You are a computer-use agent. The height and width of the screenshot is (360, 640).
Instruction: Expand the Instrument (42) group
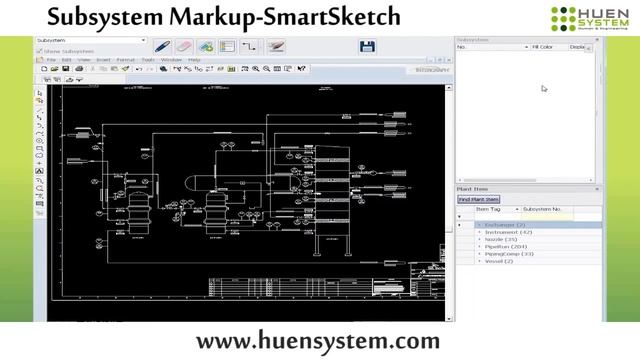[480, 232]
